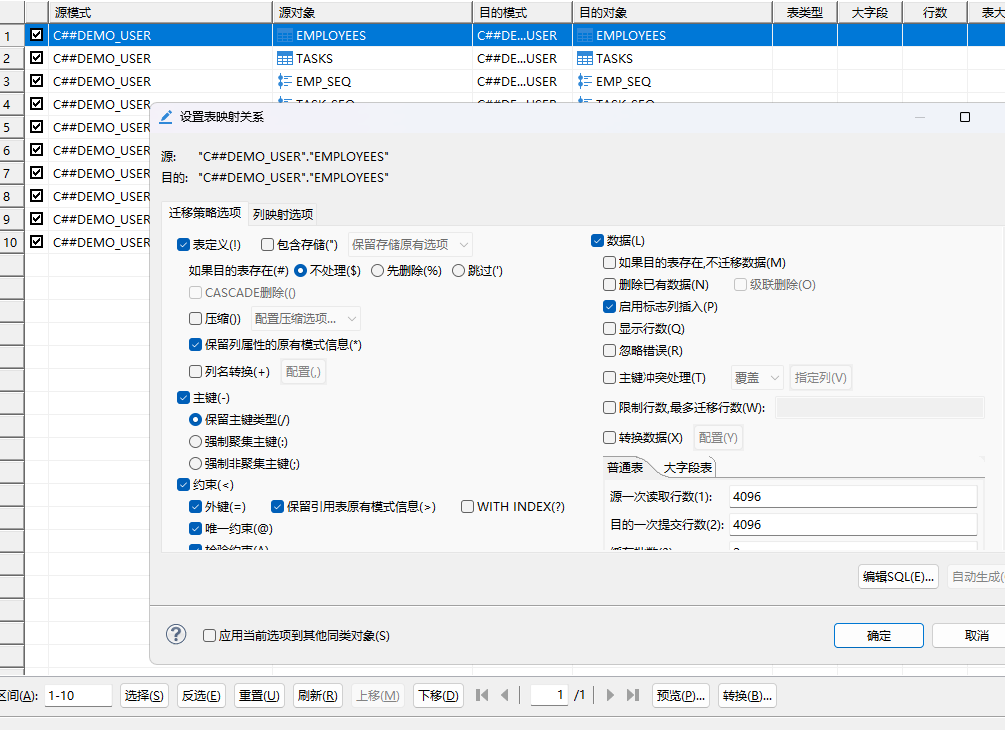Click the last-page navigation icon
The image size is (1005, 730).
[634, 695]
